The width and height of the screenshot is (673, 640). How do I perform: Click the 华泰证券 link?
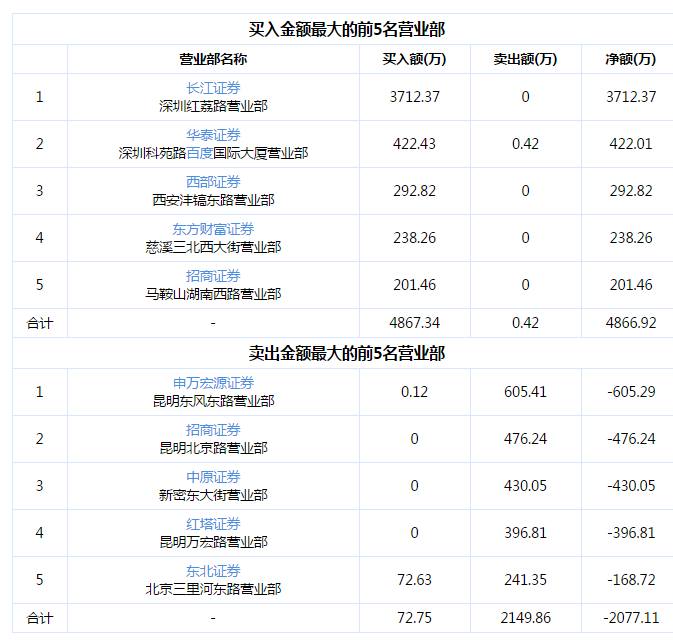pos(213,135)
